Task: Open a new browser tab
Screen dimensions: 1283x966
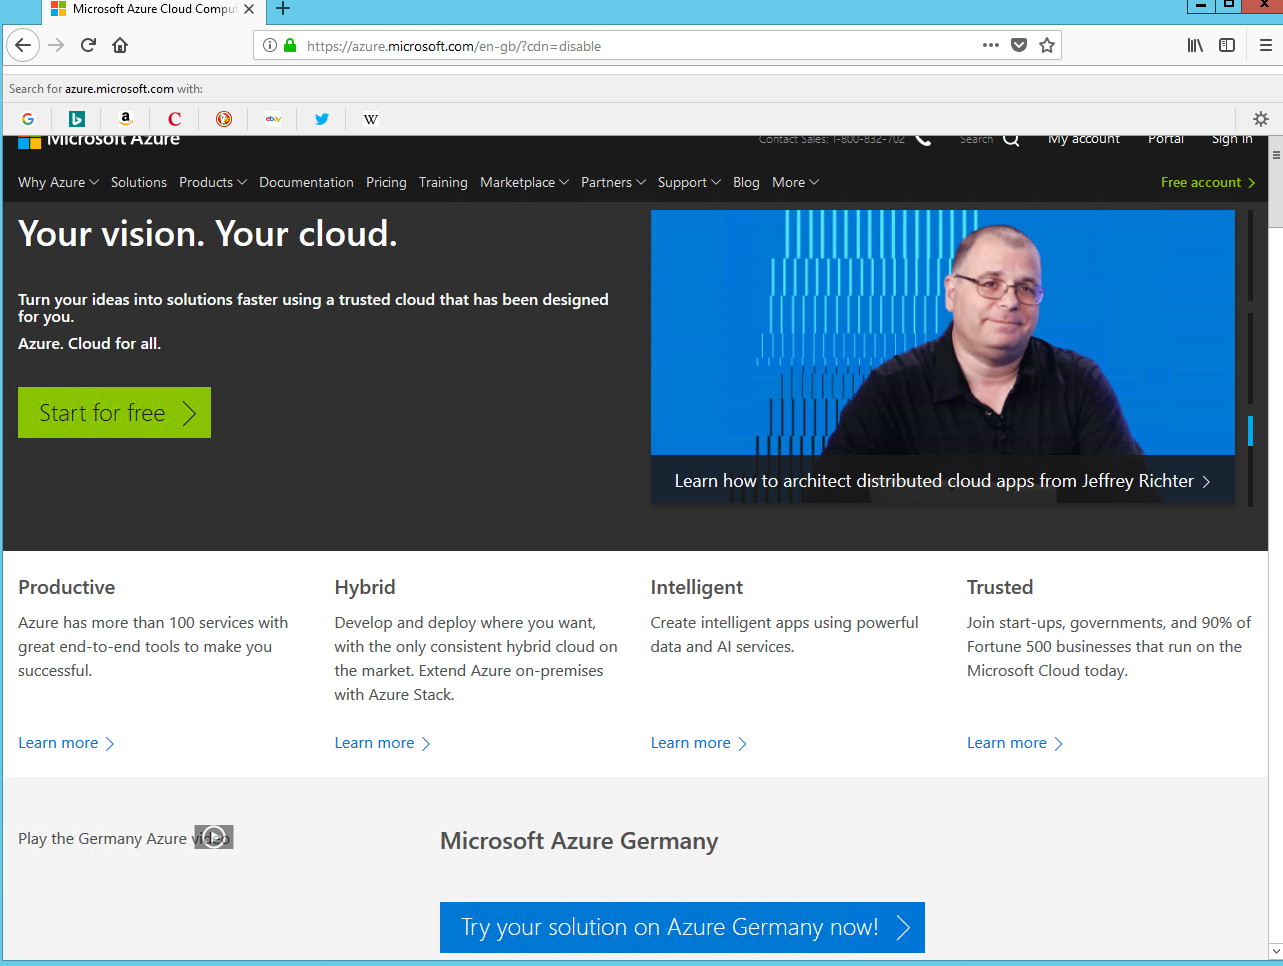Action: [x=283, y=9]
